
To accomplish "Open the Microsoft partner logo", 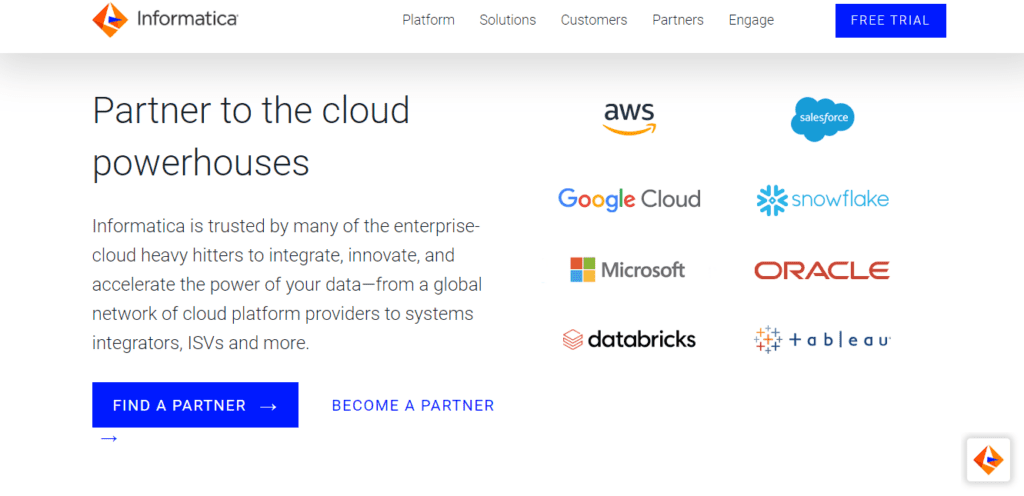I will [627, 270].
